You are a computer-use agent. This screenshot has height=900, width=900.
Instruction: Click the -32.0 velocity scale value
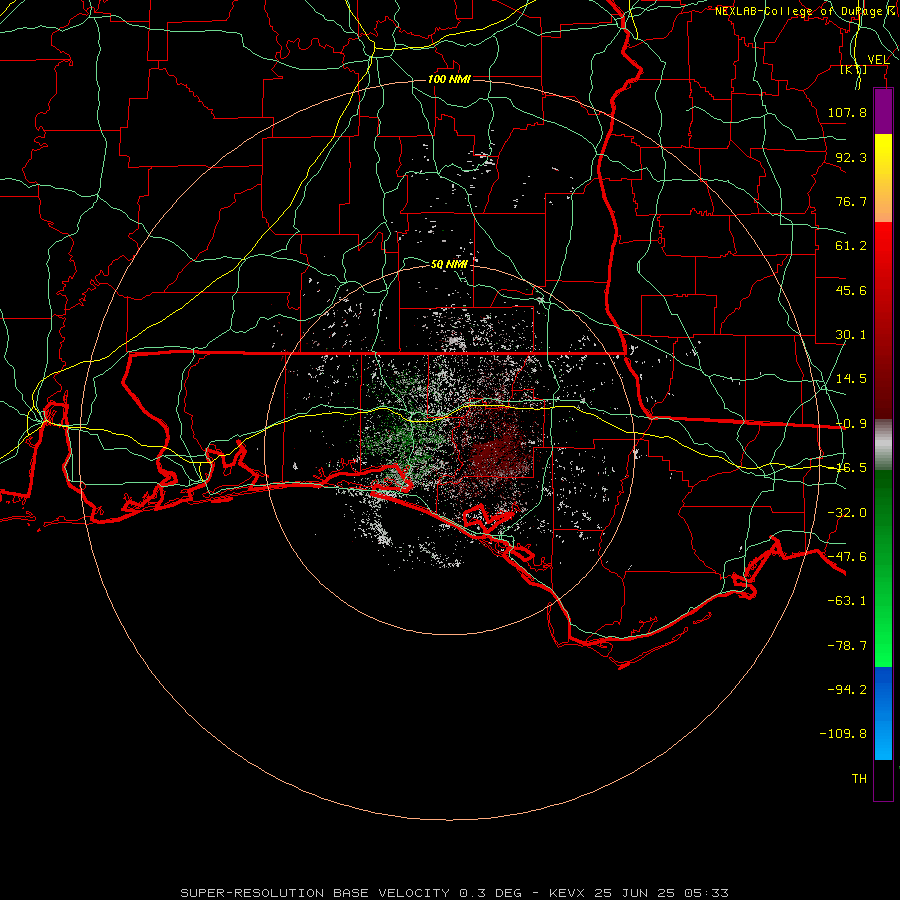click(x=847, y=513)
